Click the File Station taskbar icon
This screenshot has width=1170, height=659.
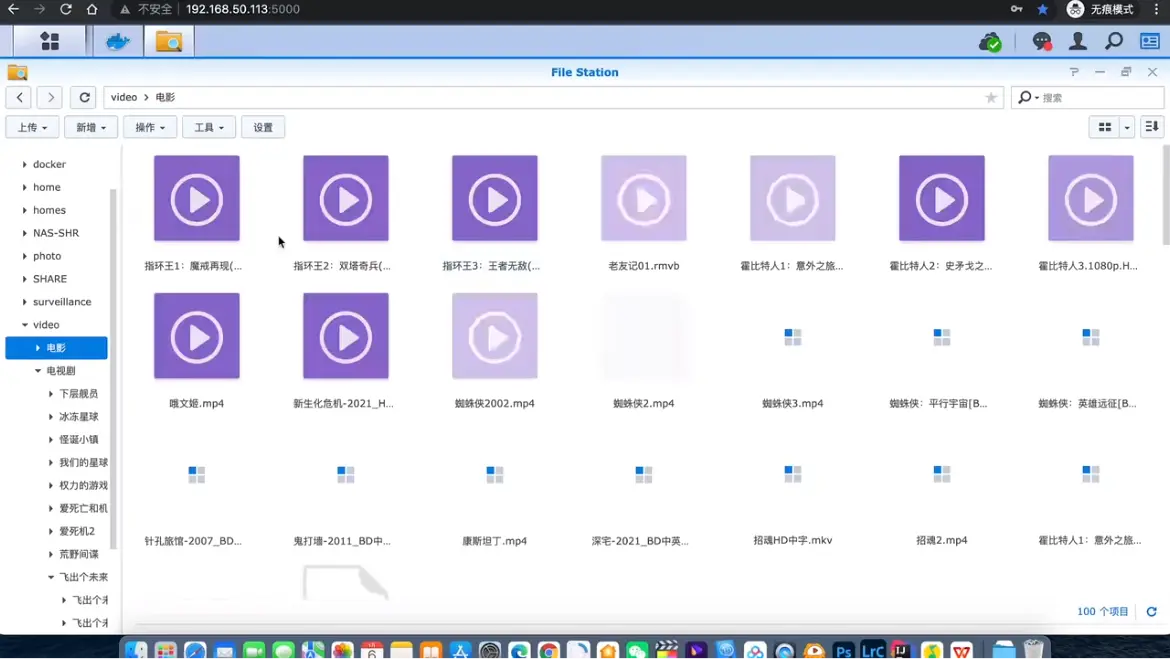(168, 41)
